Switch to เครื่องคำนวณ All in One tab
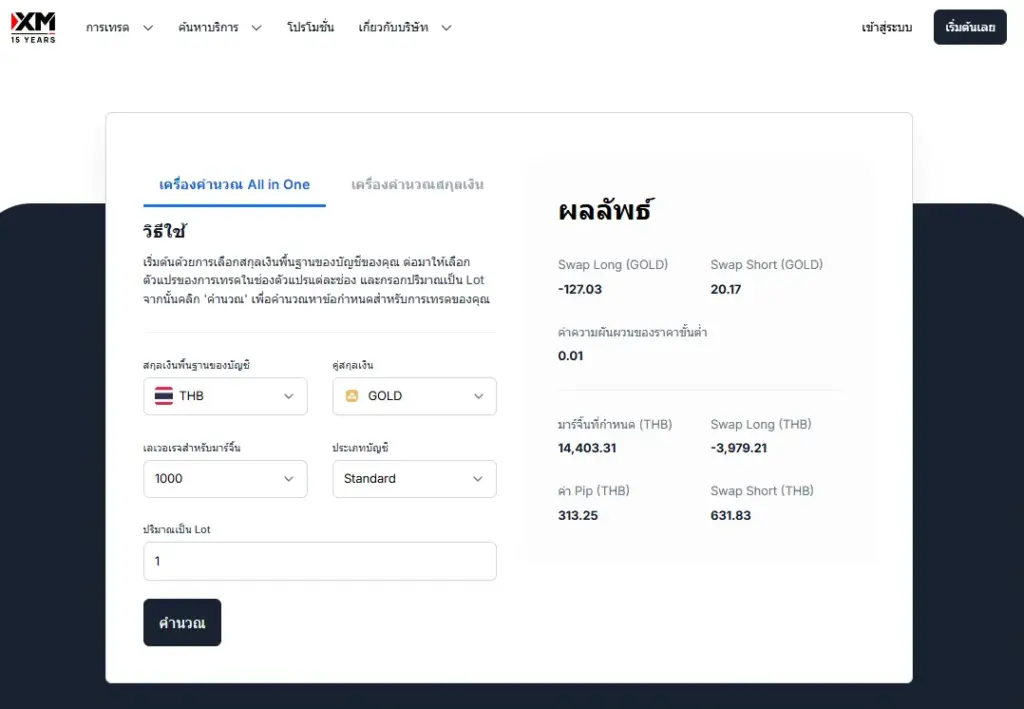 (x=234, y=185)
